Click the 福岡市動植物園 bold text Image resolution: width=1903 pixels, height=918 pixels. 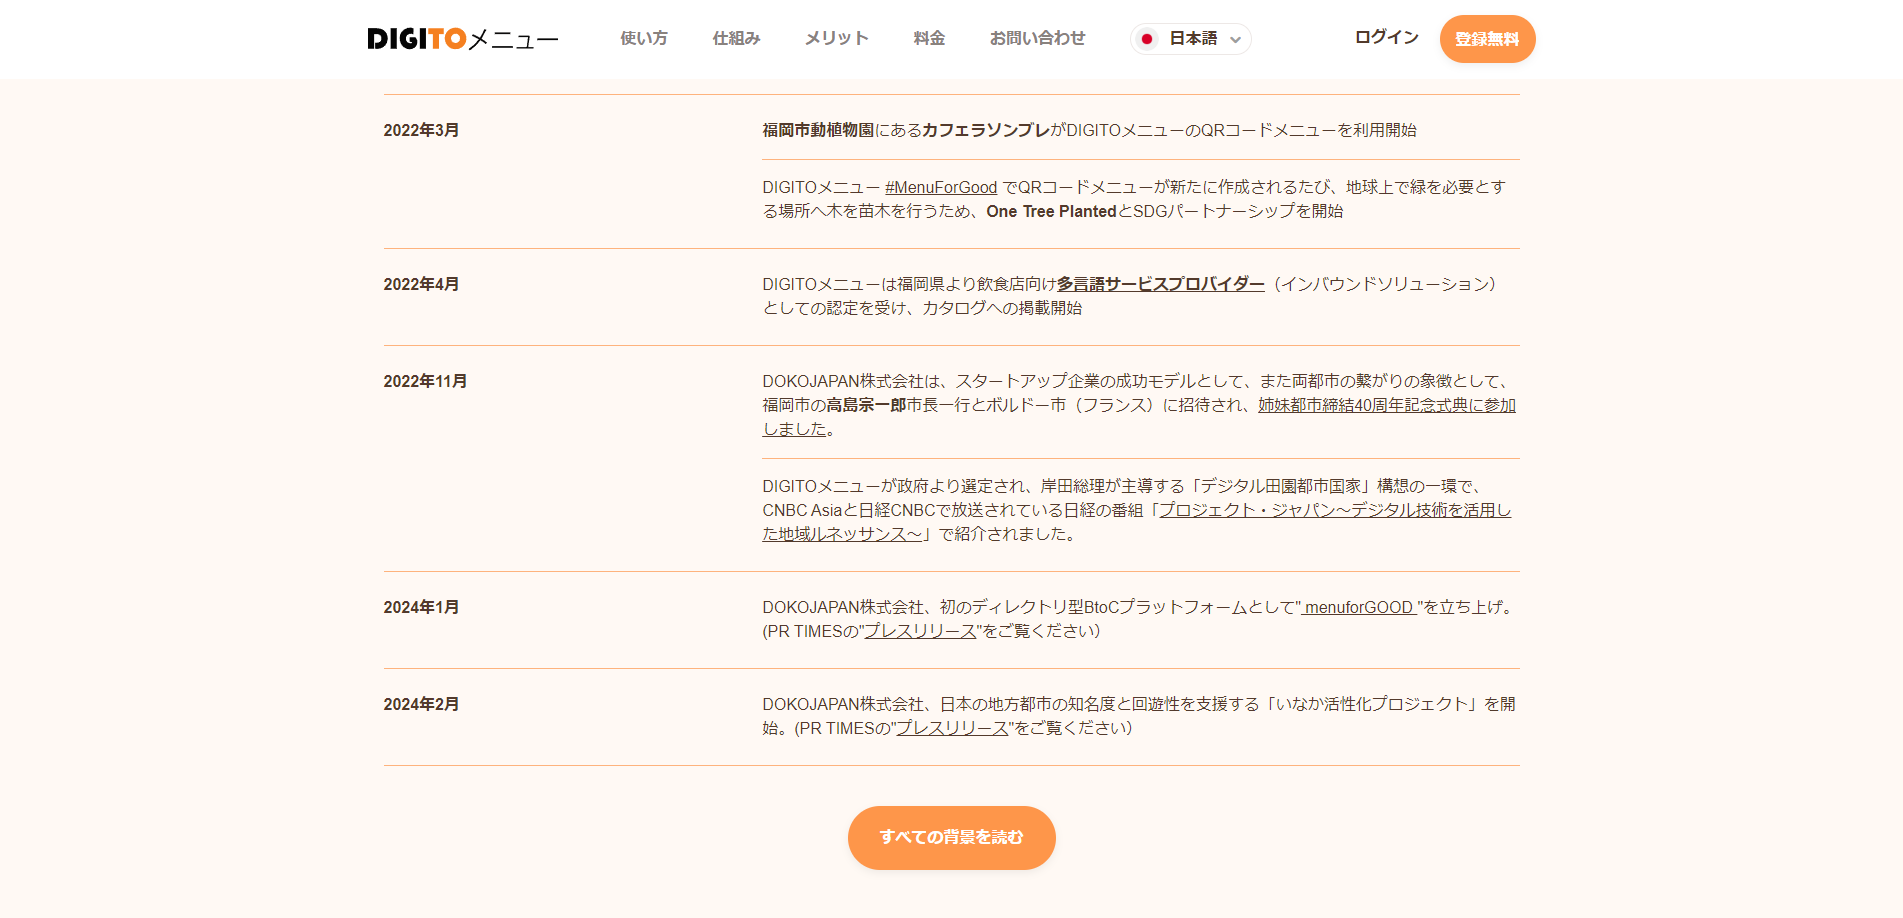[818, 130]
